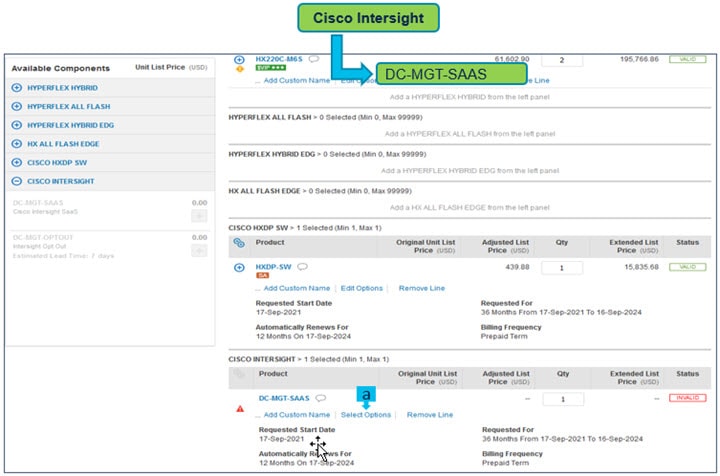Click 'HX ALL FLASH EDGE > 0 Selected' heading
Viewport: 720px width, 476px height.
coord(320,191)
